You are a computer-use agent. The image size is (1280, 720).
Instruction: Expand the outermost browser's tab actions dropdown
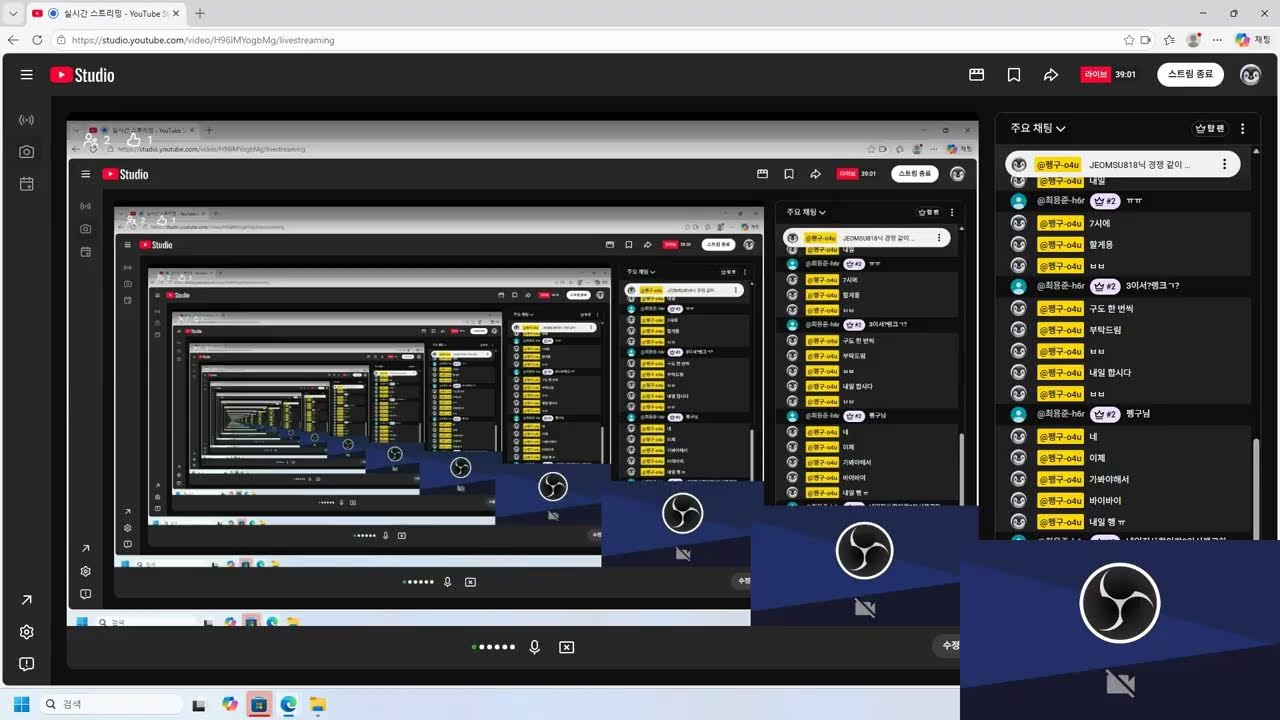click(13, 13)
